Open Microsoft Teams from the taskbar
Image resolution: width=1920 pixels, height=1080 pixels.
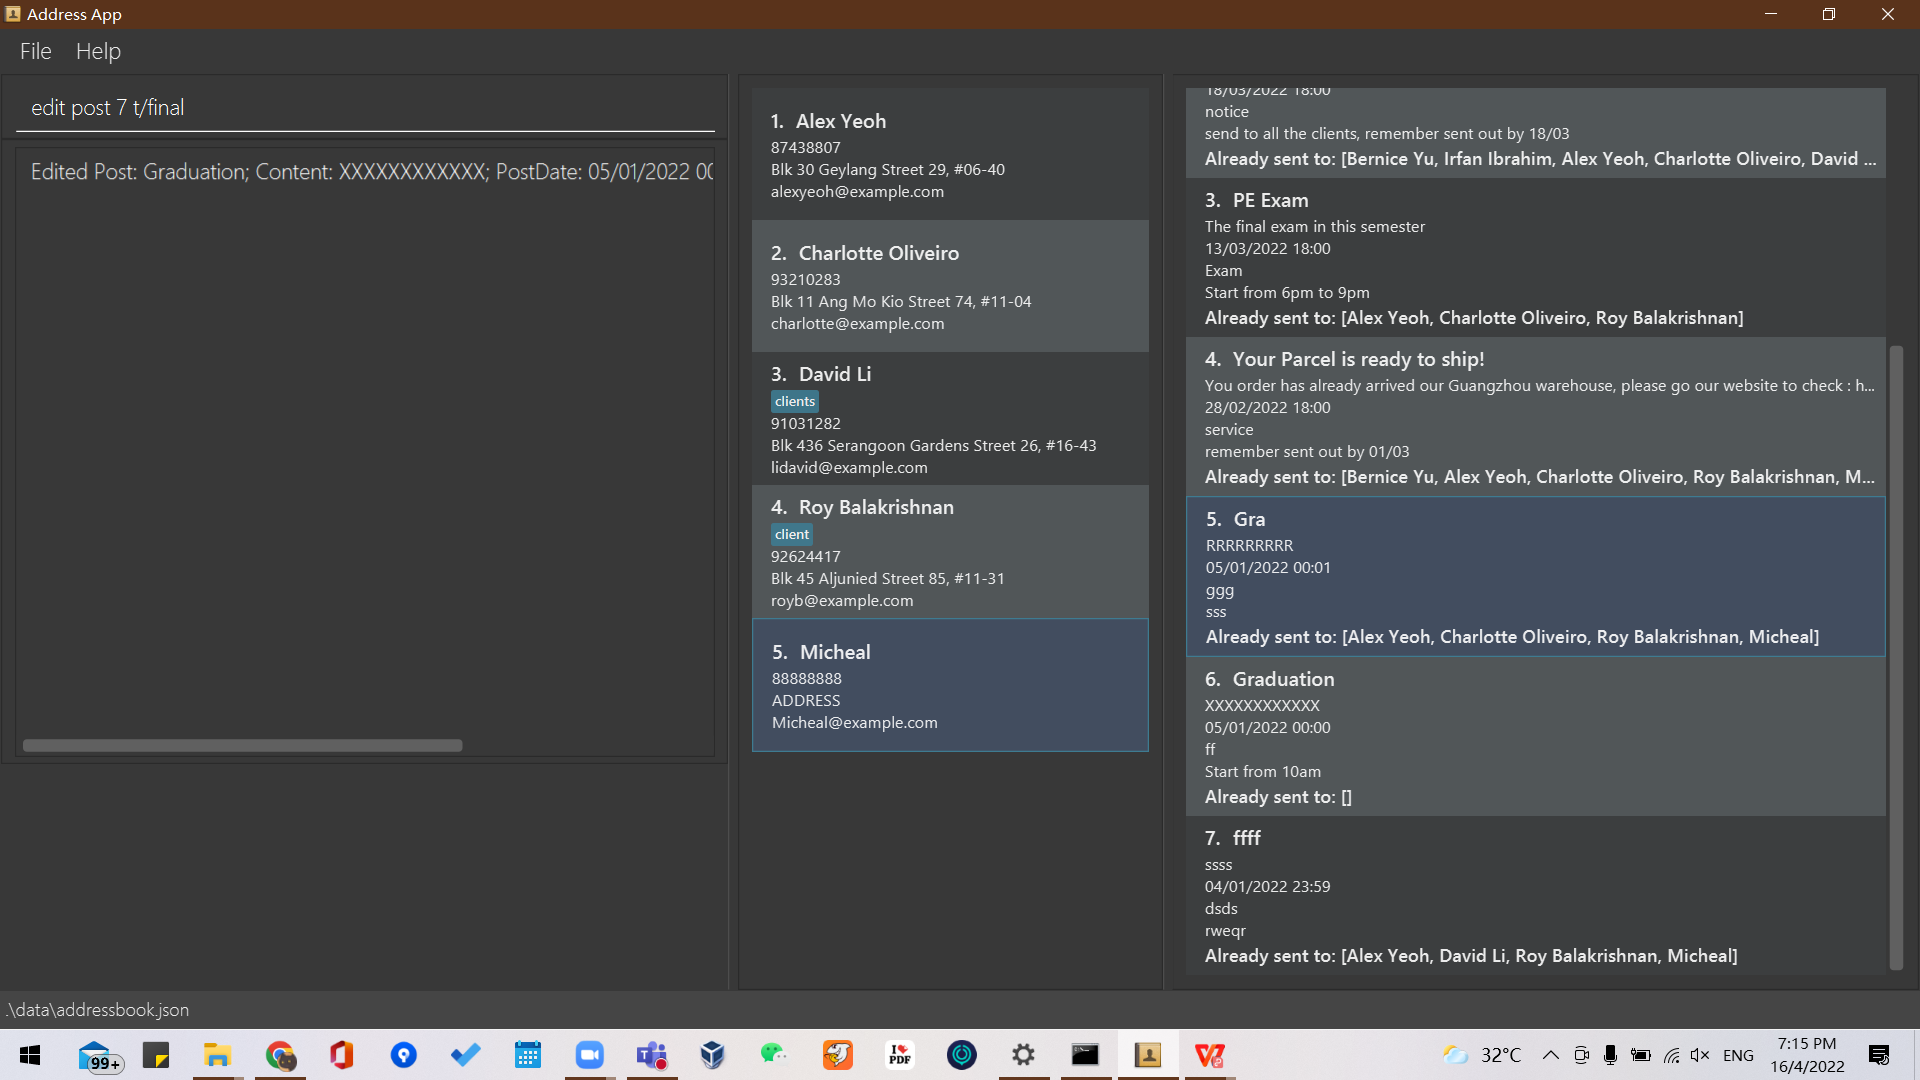coord(651,1055)
